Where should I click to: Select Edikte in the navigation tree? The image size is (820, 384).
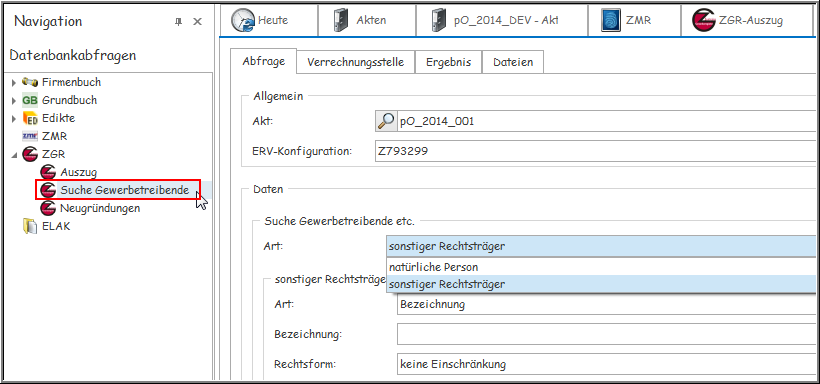point(59,118)
